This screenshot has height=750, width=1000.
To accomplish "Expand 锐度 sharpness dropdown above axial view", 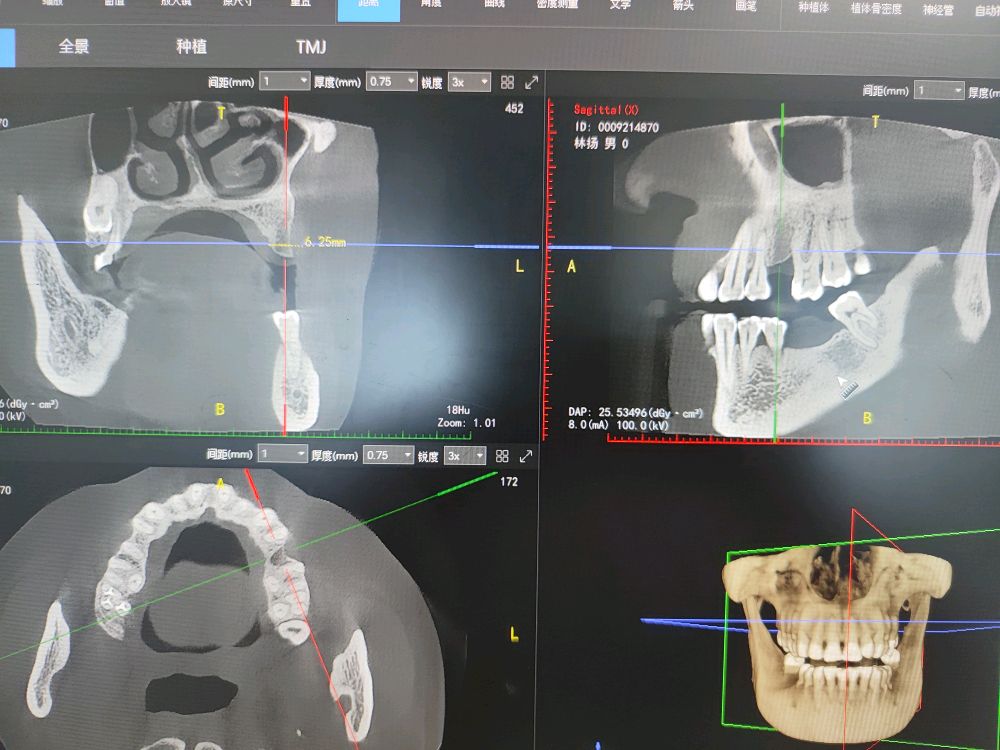I will click(x=467, y=455).
